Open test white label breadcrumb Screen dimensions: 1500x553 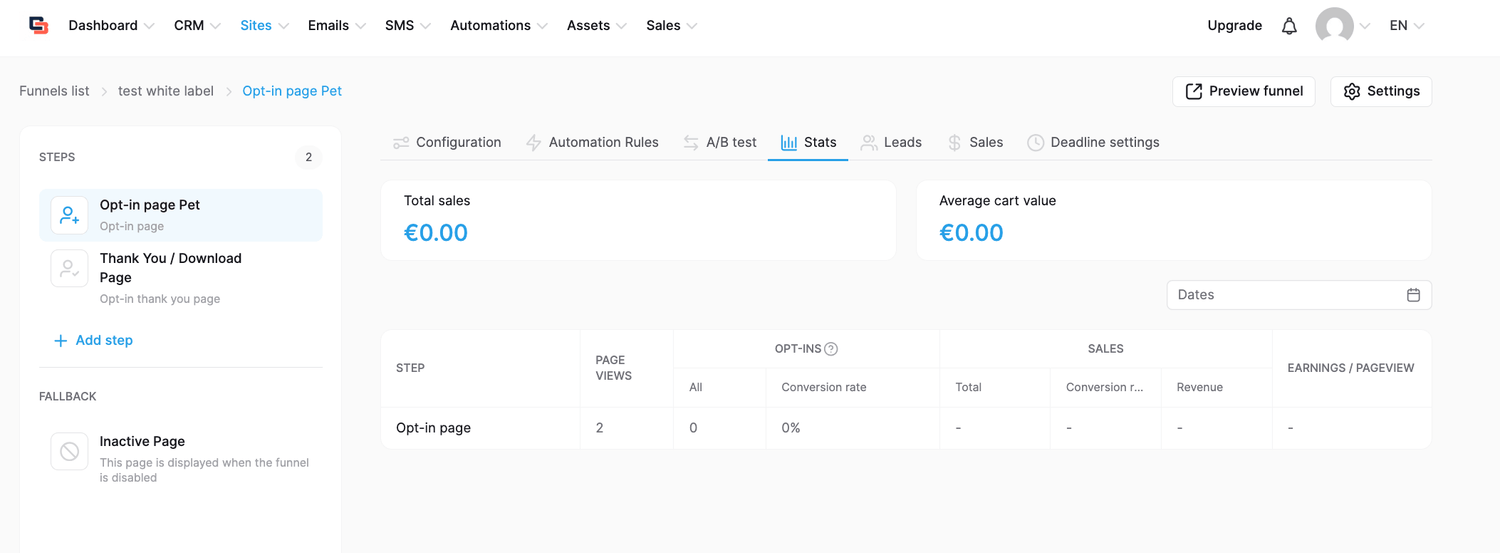click(166, 91)
